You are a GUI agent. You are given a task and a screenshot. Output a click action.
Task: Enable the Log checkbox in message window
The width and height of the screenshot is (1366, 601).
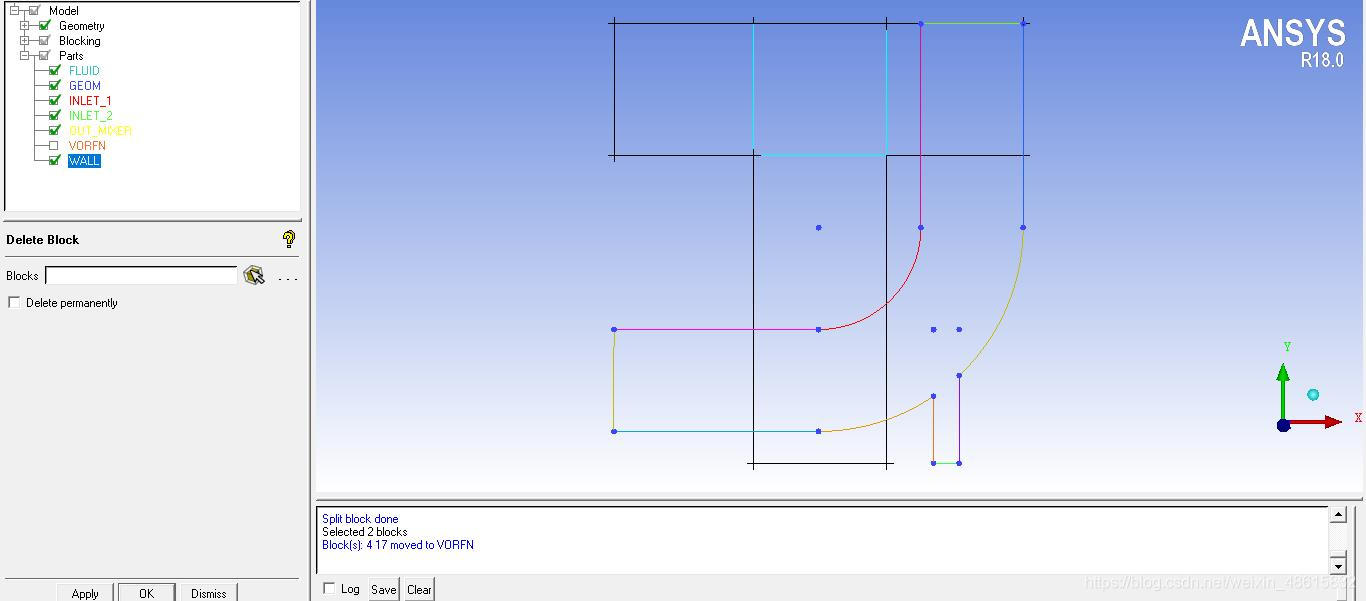(329, 589)
